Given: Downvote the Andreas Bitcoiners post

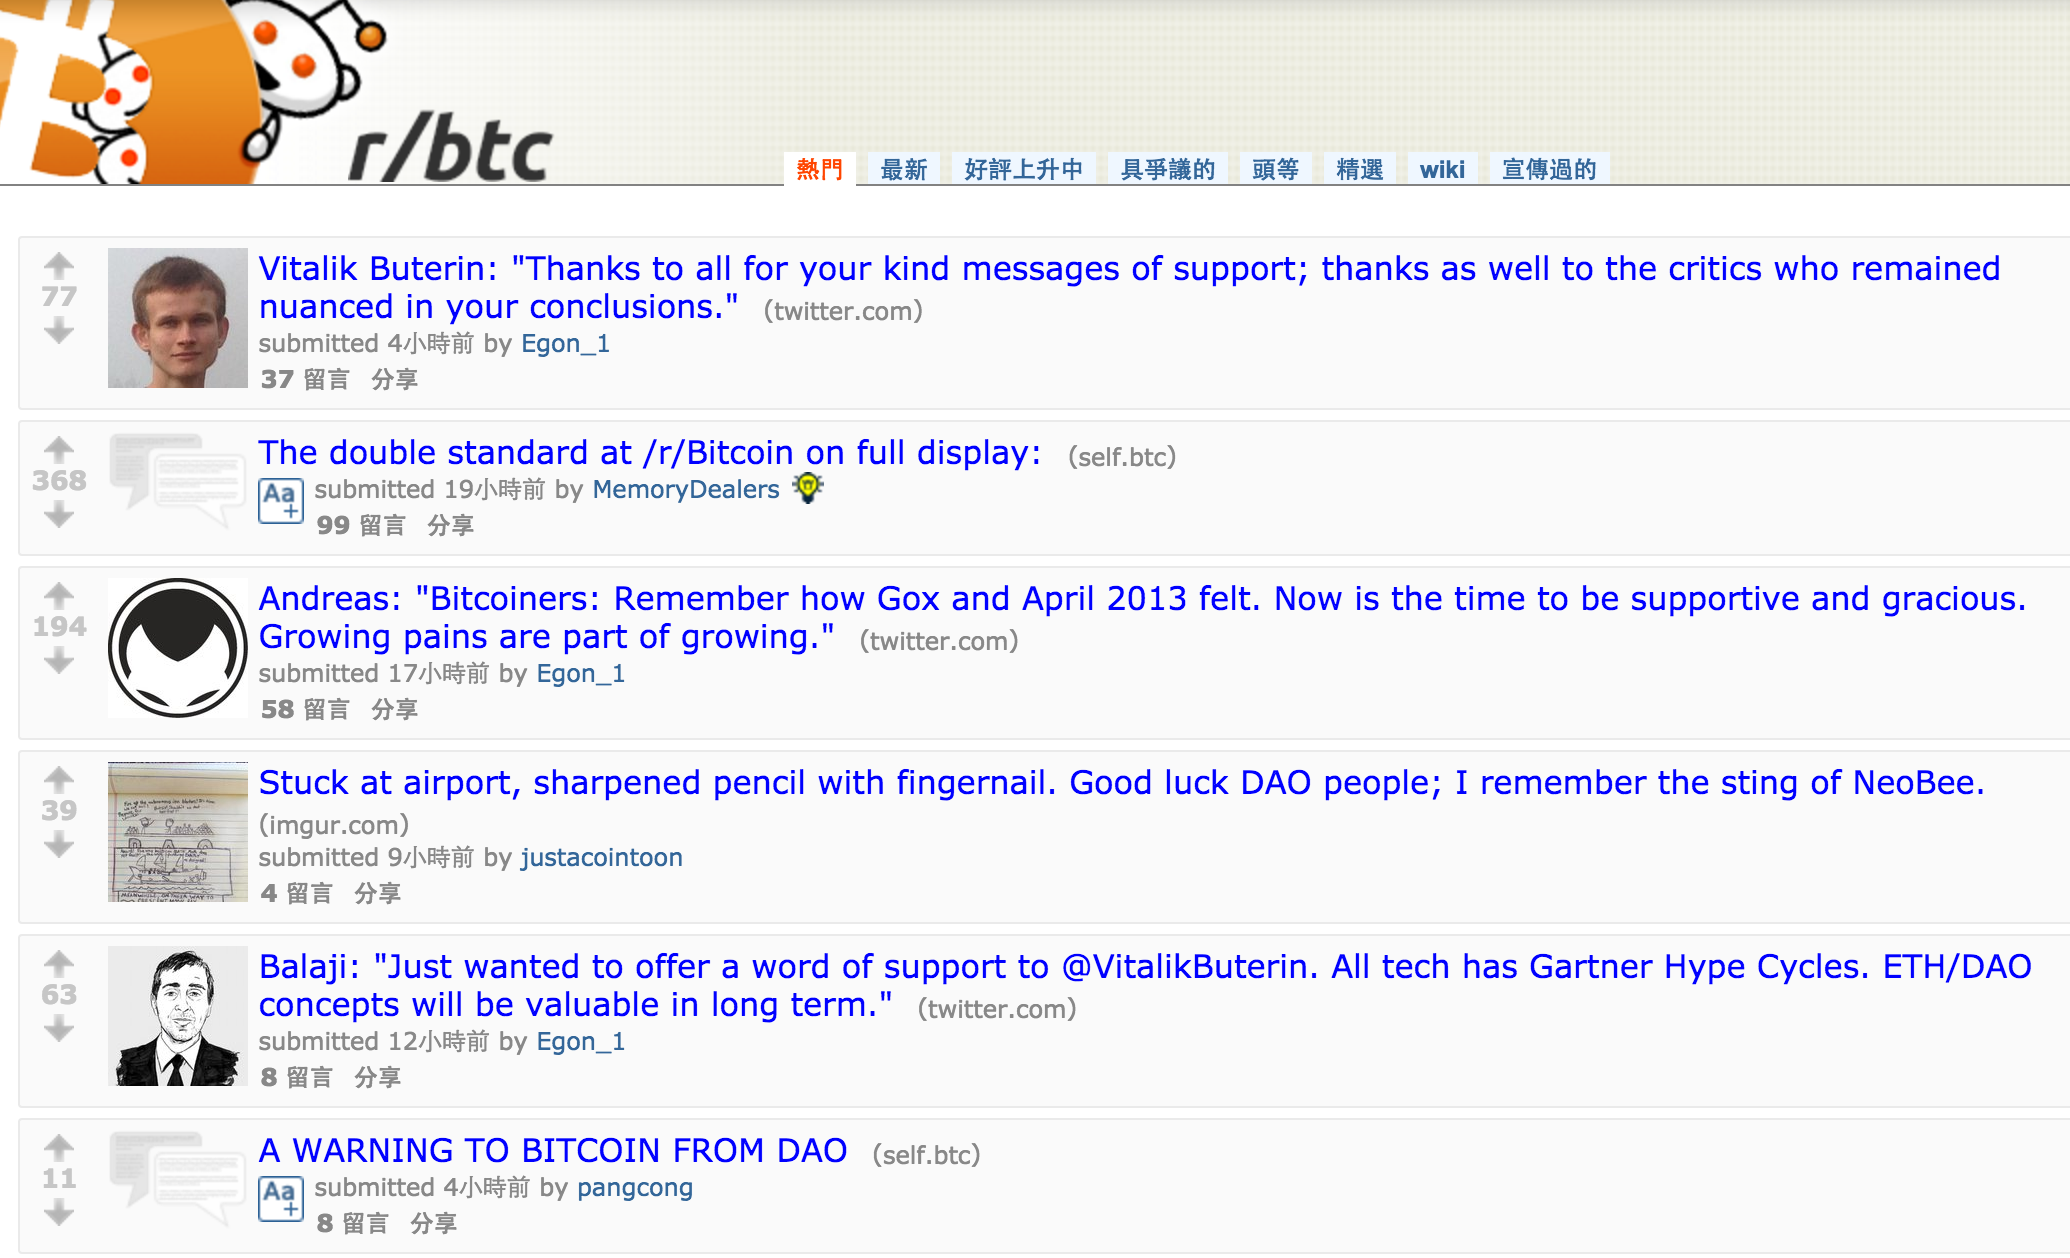Looking at the screenshot, I should [59, 660].
